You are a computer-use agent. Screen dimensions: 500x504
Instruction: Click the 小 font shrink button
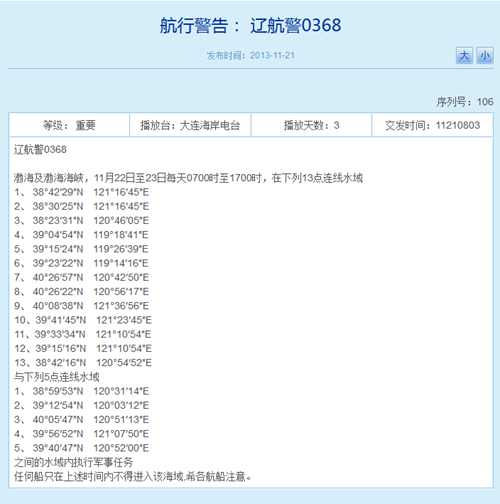485,55
